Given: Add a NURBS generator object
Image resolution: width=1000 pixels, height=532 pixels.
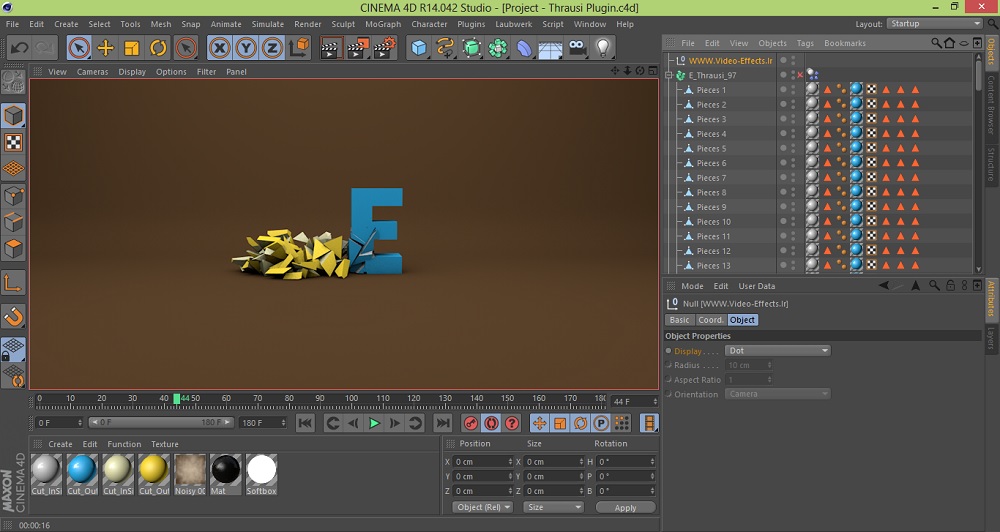Looking at the screenshot, I should 471,48.
